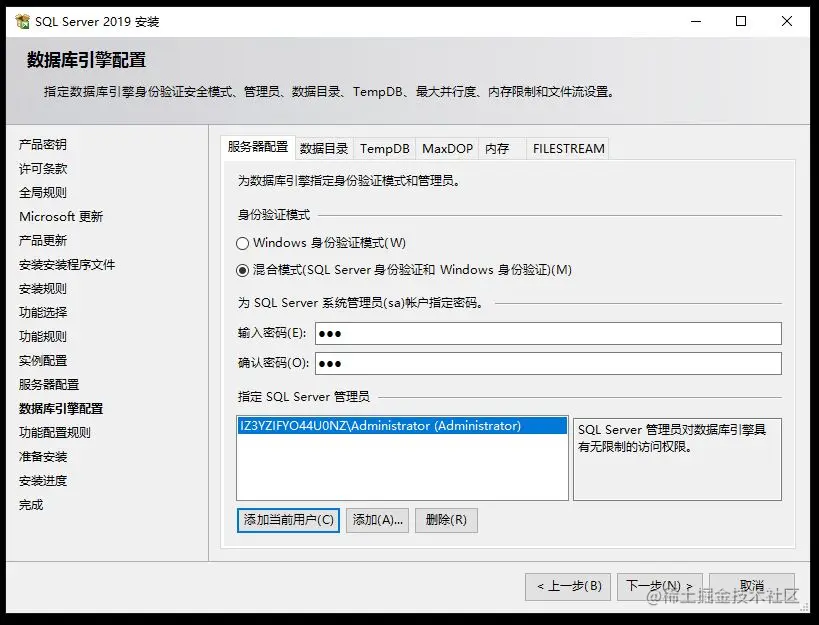
Task: Click the admin description text box
Action: 677,459
